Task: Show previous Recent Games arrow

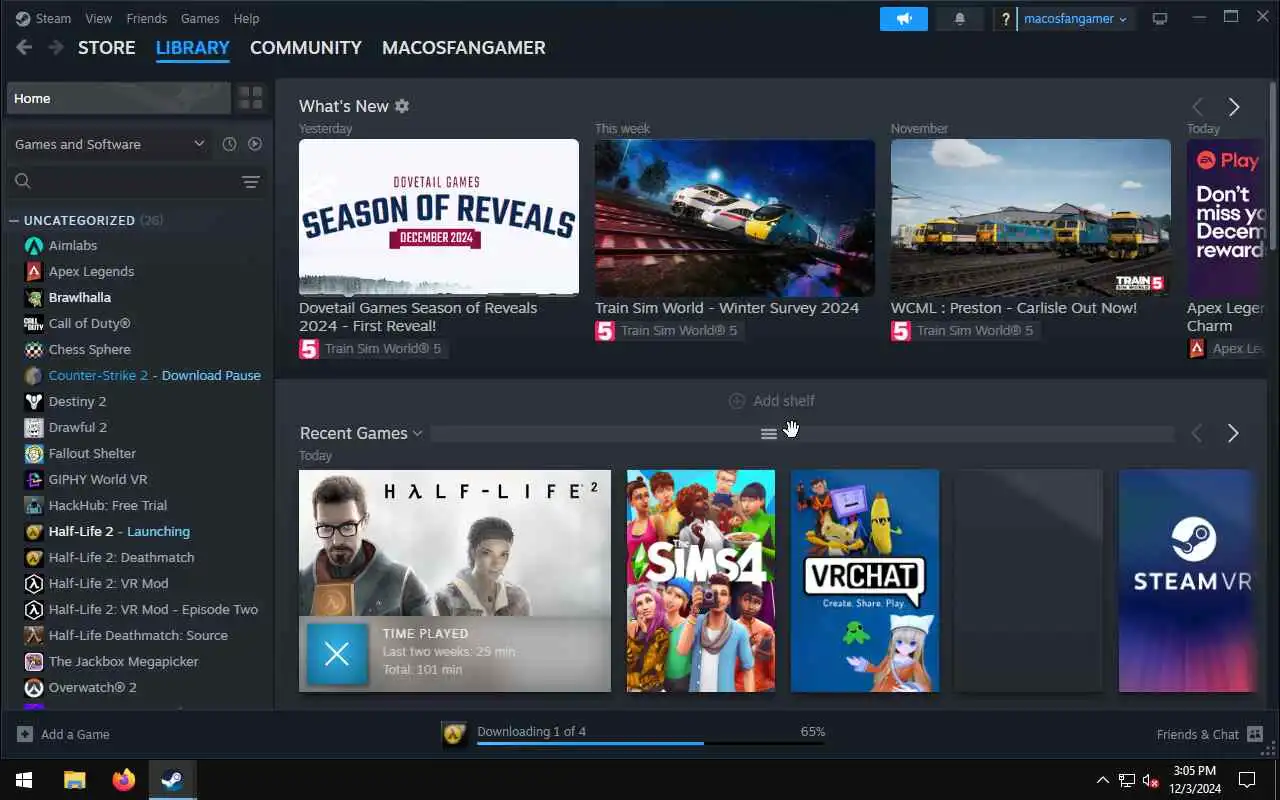Action: click(x=1196, y=433)
